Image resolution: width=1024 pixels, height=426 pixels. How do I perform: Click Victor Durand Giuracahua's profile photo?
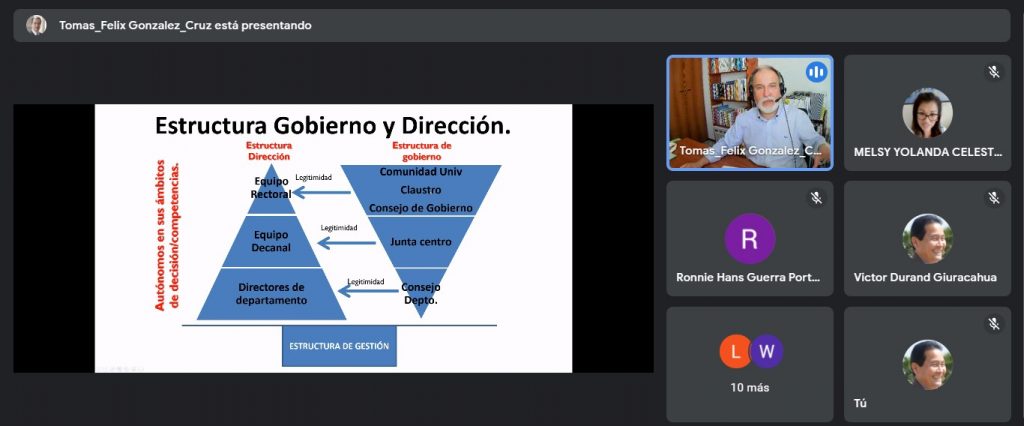927,238
